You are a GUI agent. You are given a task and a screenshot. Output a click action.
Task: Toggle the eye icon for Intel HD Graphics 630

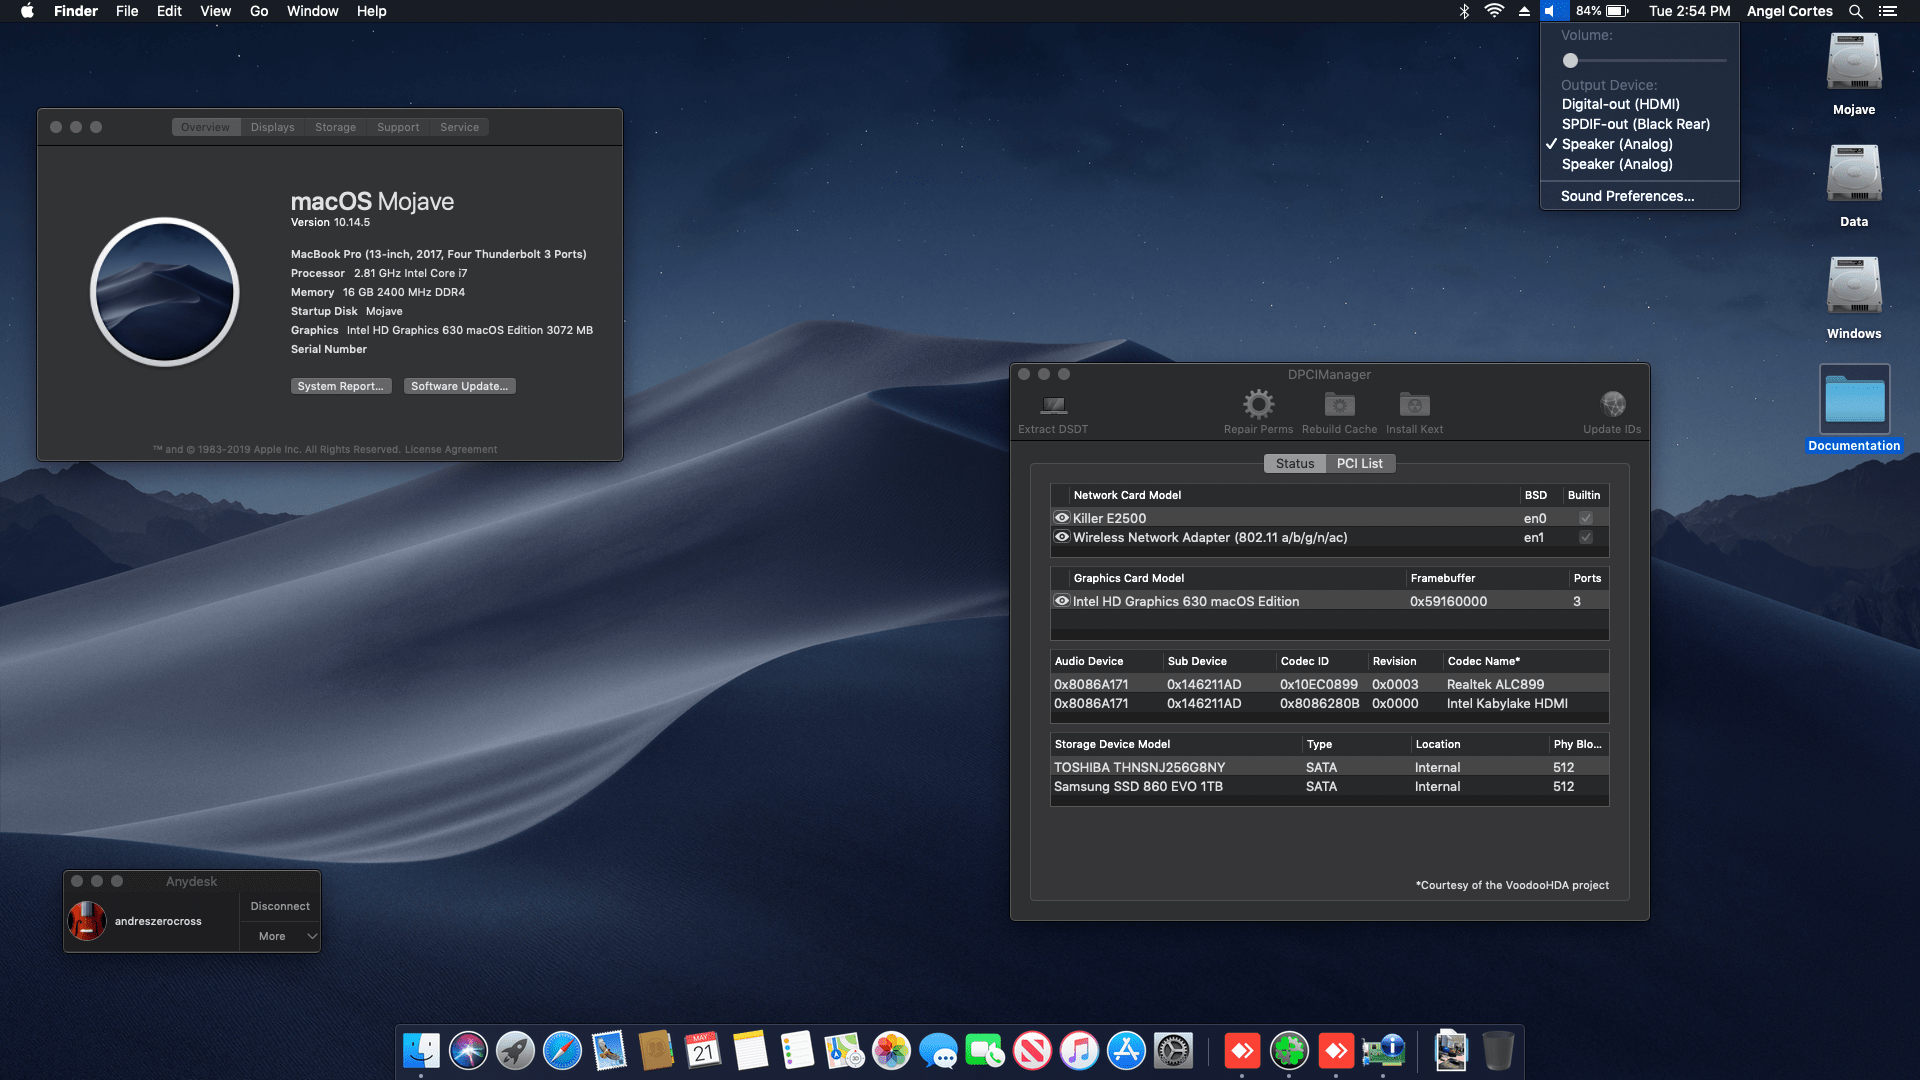pos(1062,601)
